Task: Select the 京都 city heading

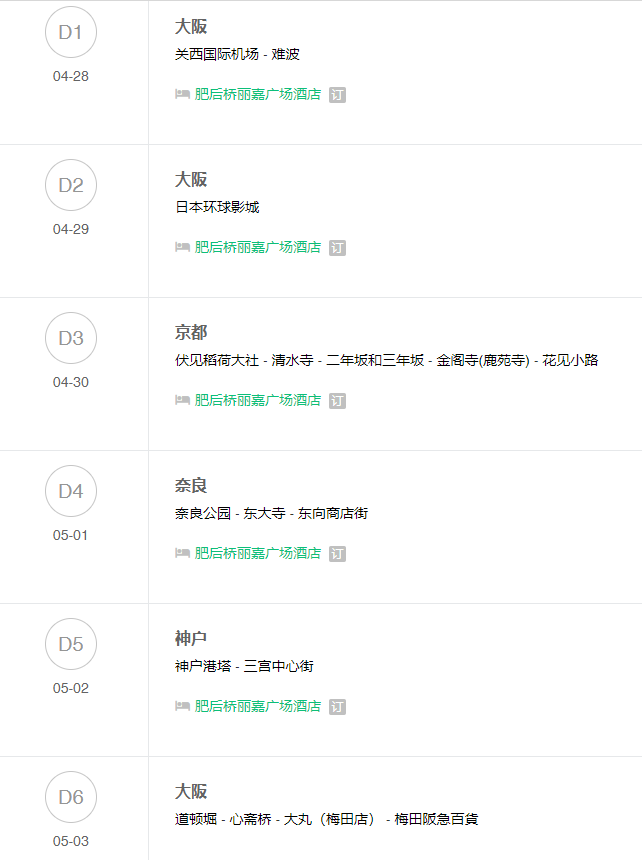Action: (x=191, y=333)
